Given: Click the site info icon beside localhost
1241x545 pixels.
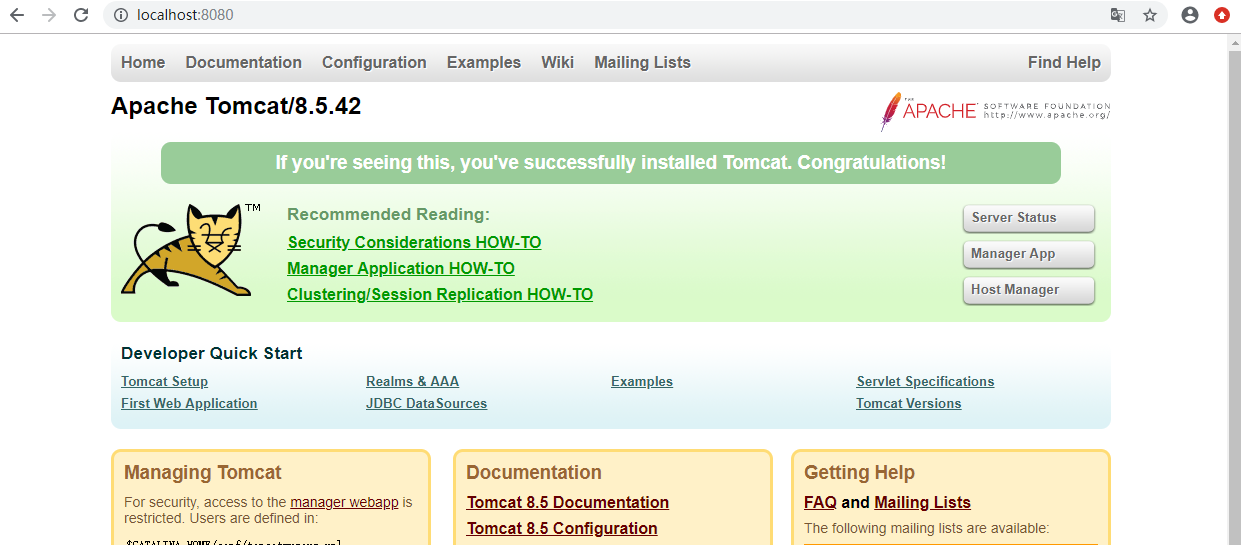Looking at the screenshot, I should click(x=120, y=15).
